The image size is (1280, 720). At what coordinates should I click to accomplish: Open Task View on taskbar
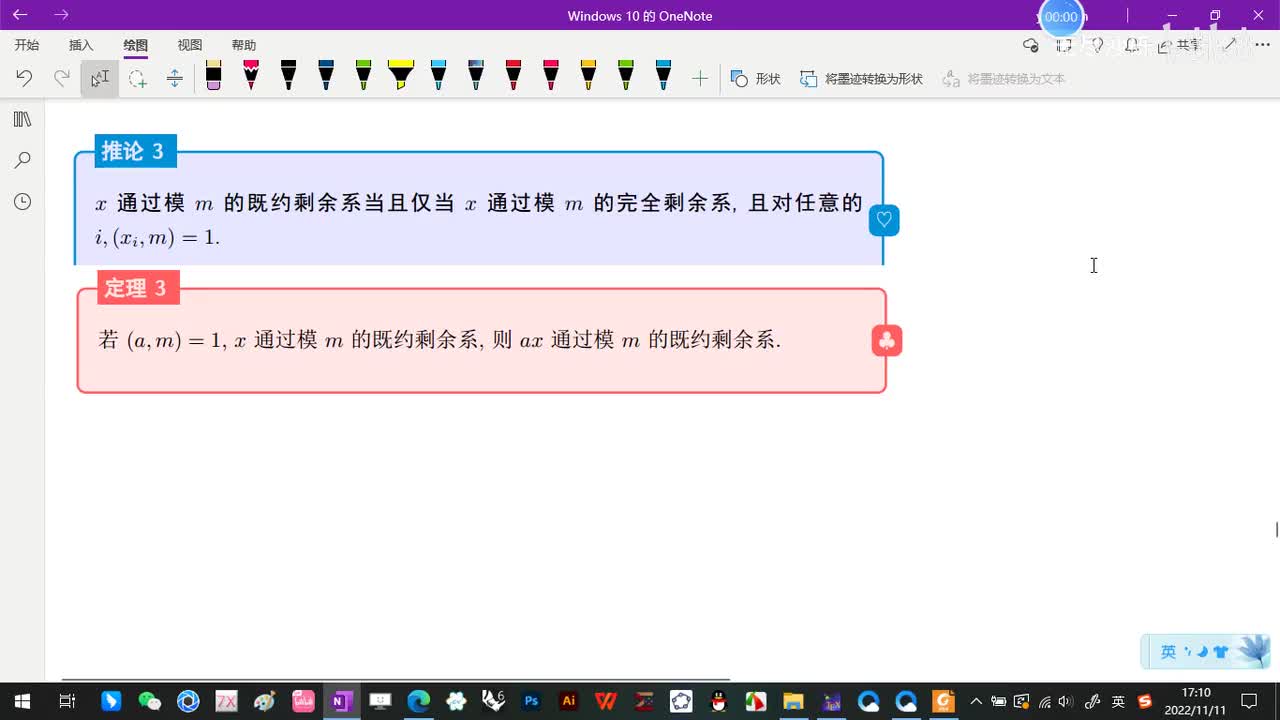tap(67, 701)
